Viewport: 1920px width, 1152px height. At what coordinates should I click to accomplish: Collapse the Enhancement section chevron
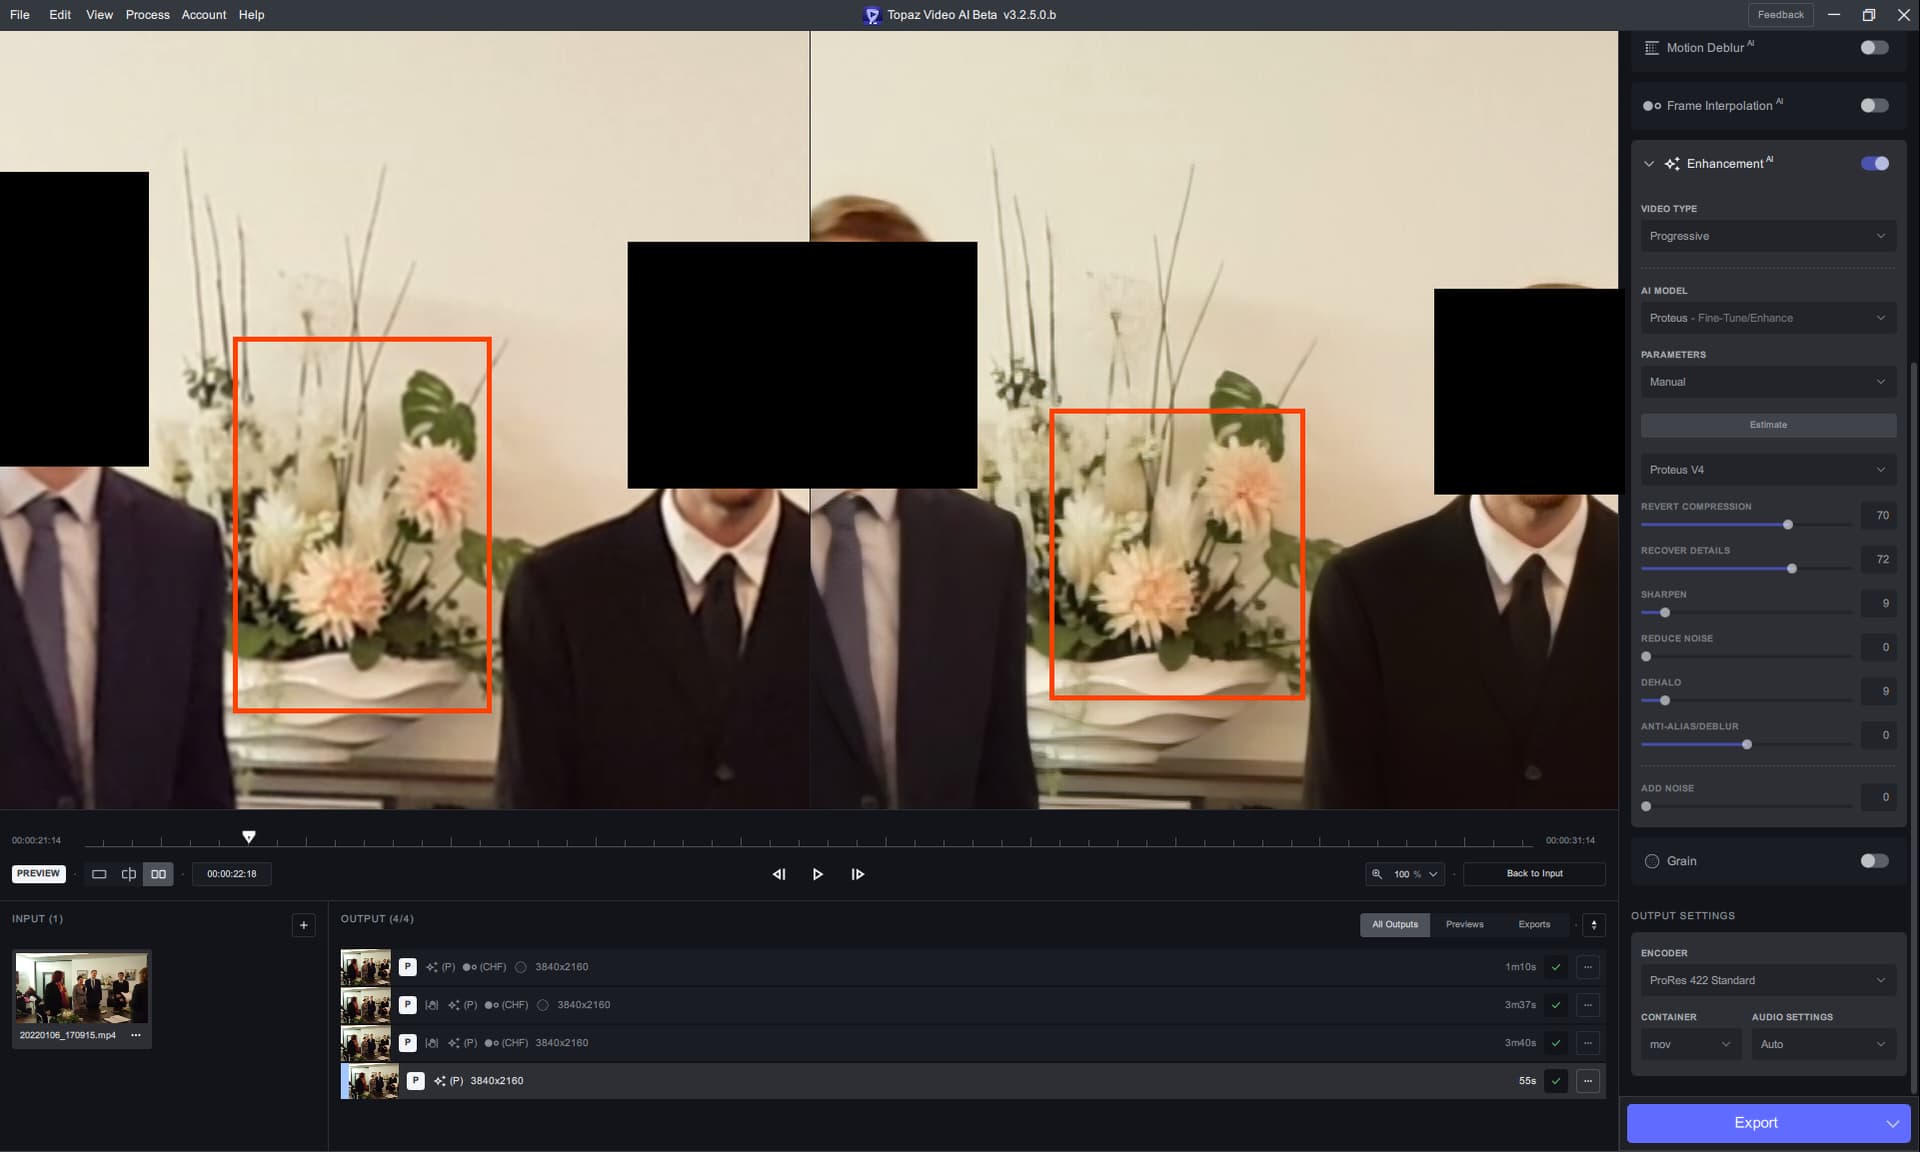[x=1649, y=164]
